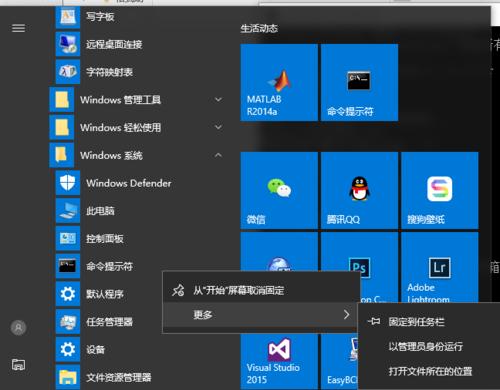Open 文件资源管理器 icon in list
Viewport: 500px width, 390px height.
coord(68,377)
